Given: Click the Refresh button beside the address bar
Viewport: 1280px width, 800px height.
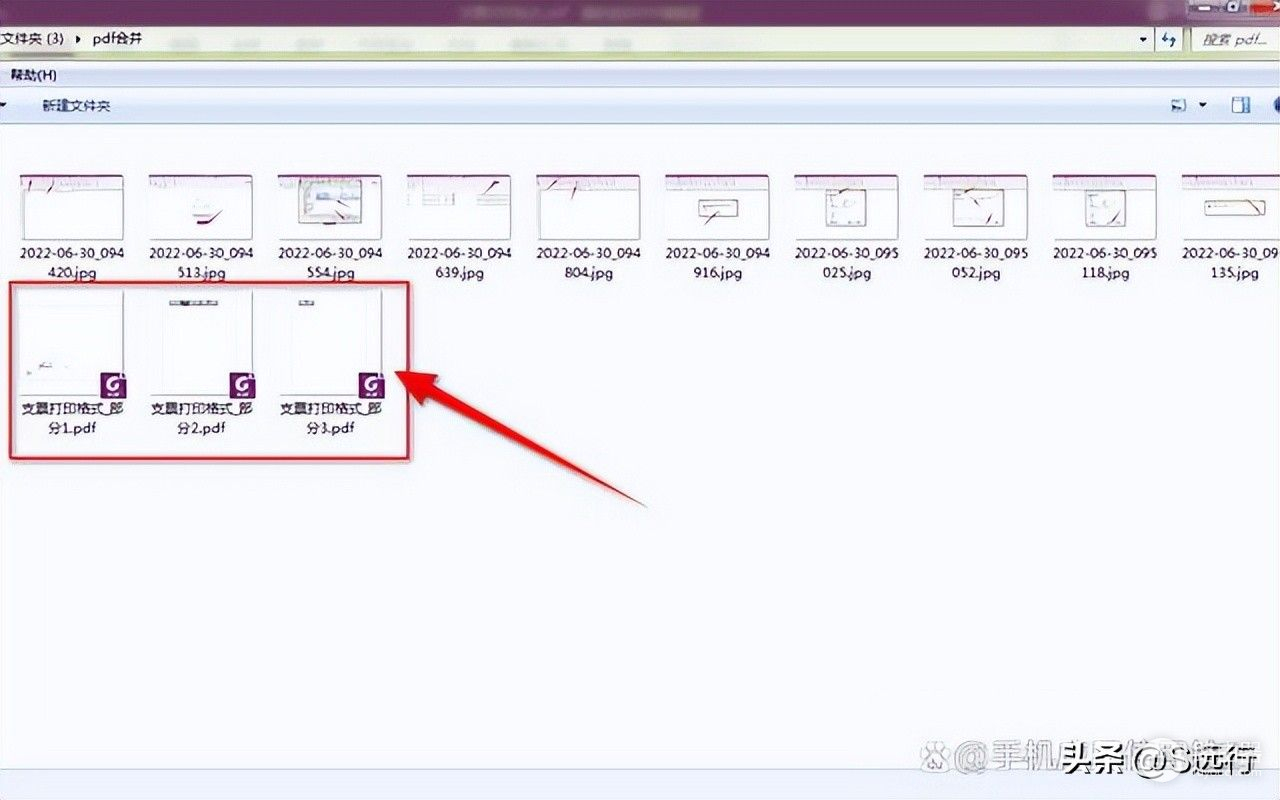Looking at the screenshot, I should (1168, 39).
